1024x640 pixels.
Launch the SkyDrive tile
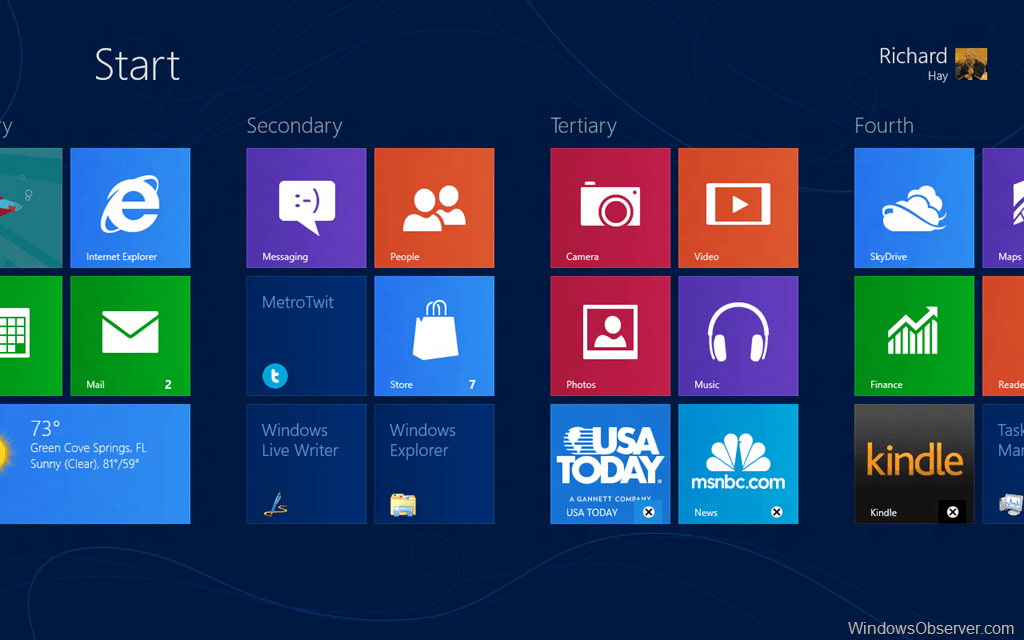914,208
